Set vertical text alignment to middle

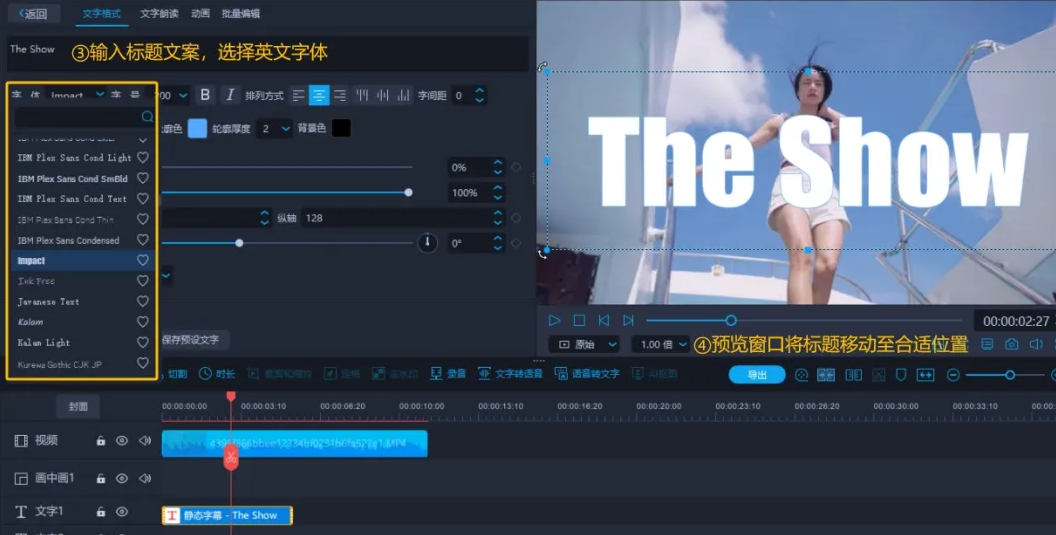click(383, 96)
